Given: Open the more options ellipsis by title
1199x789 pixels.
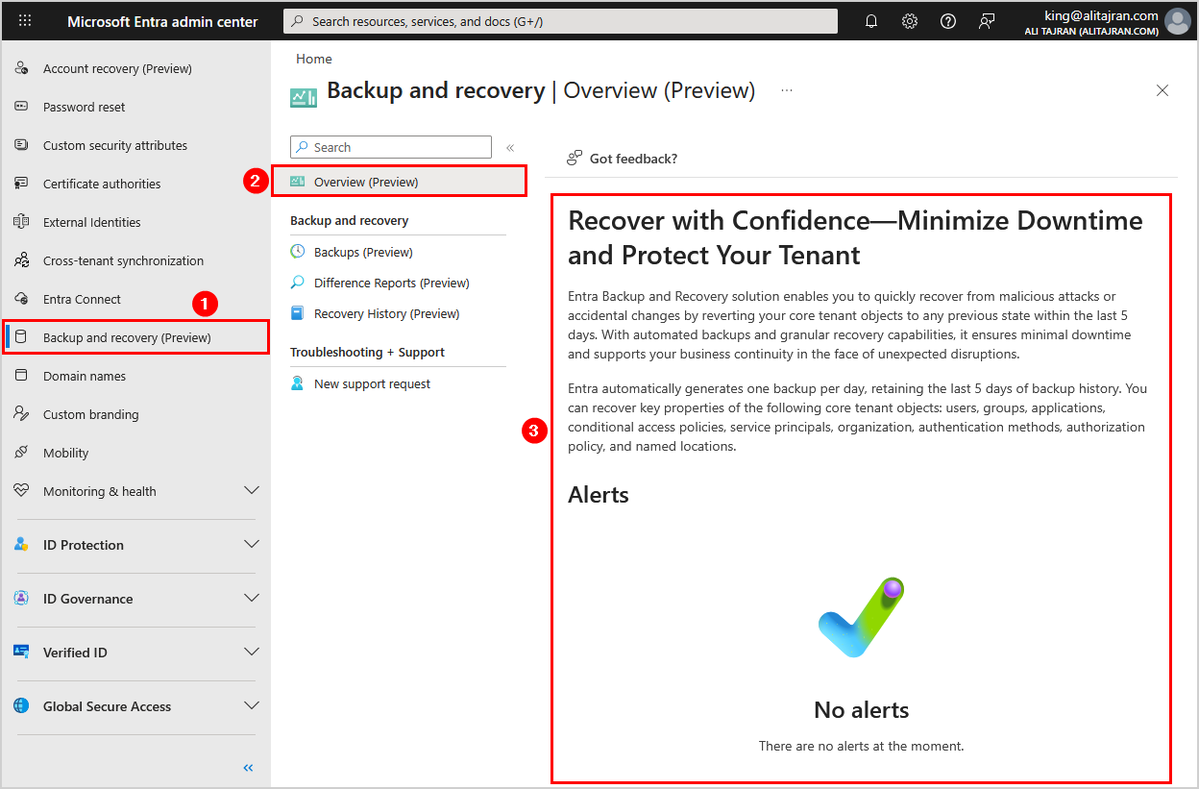Looking at the screenshot, I should click(787, 91).
